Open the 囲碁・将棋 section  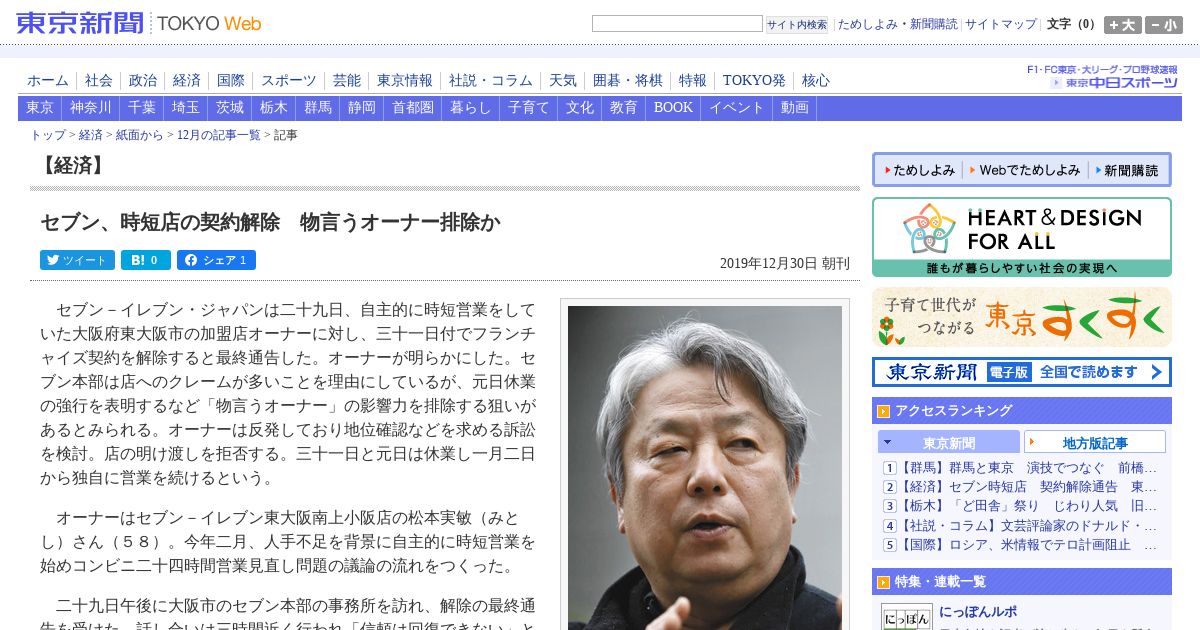click(x=628, y=80)
